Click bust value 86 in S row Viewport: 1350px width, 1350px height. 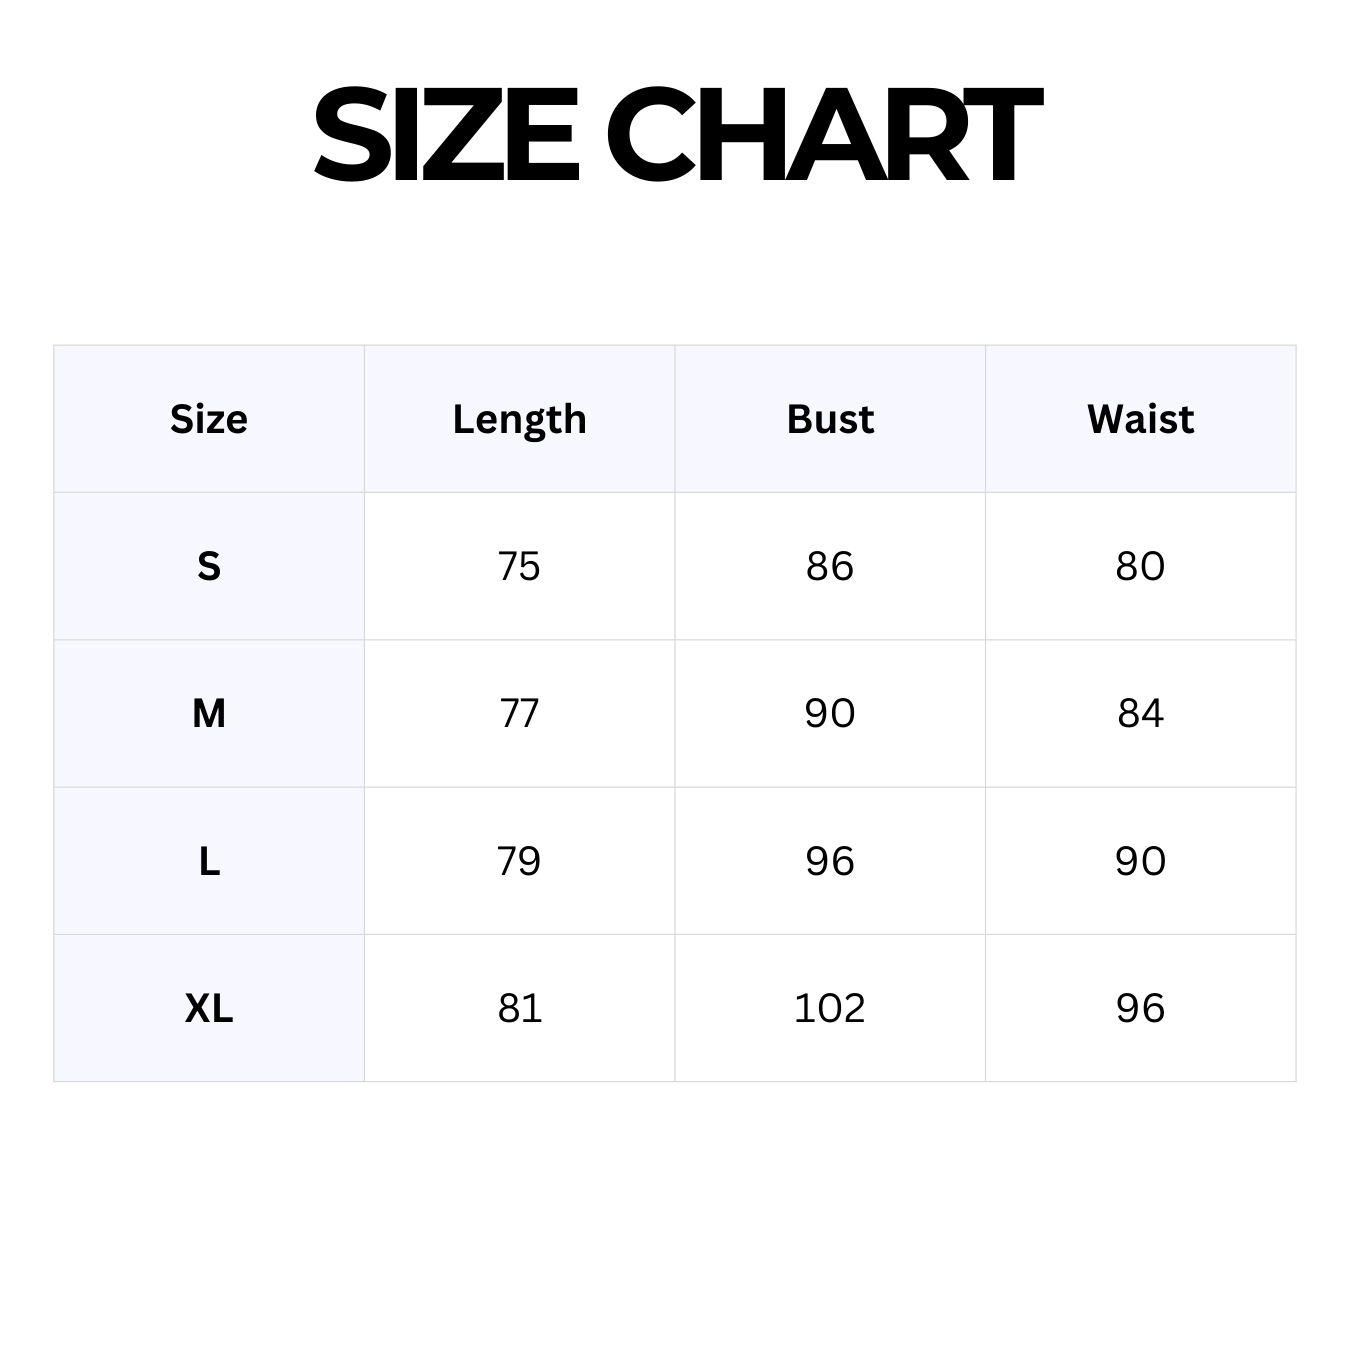pyautogui.click(x=830, y=566)
